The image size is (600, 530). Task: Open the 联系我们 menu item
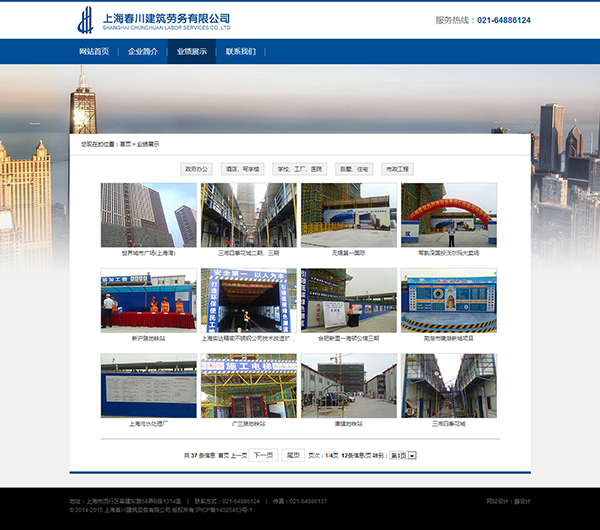(x=241, y=52)
